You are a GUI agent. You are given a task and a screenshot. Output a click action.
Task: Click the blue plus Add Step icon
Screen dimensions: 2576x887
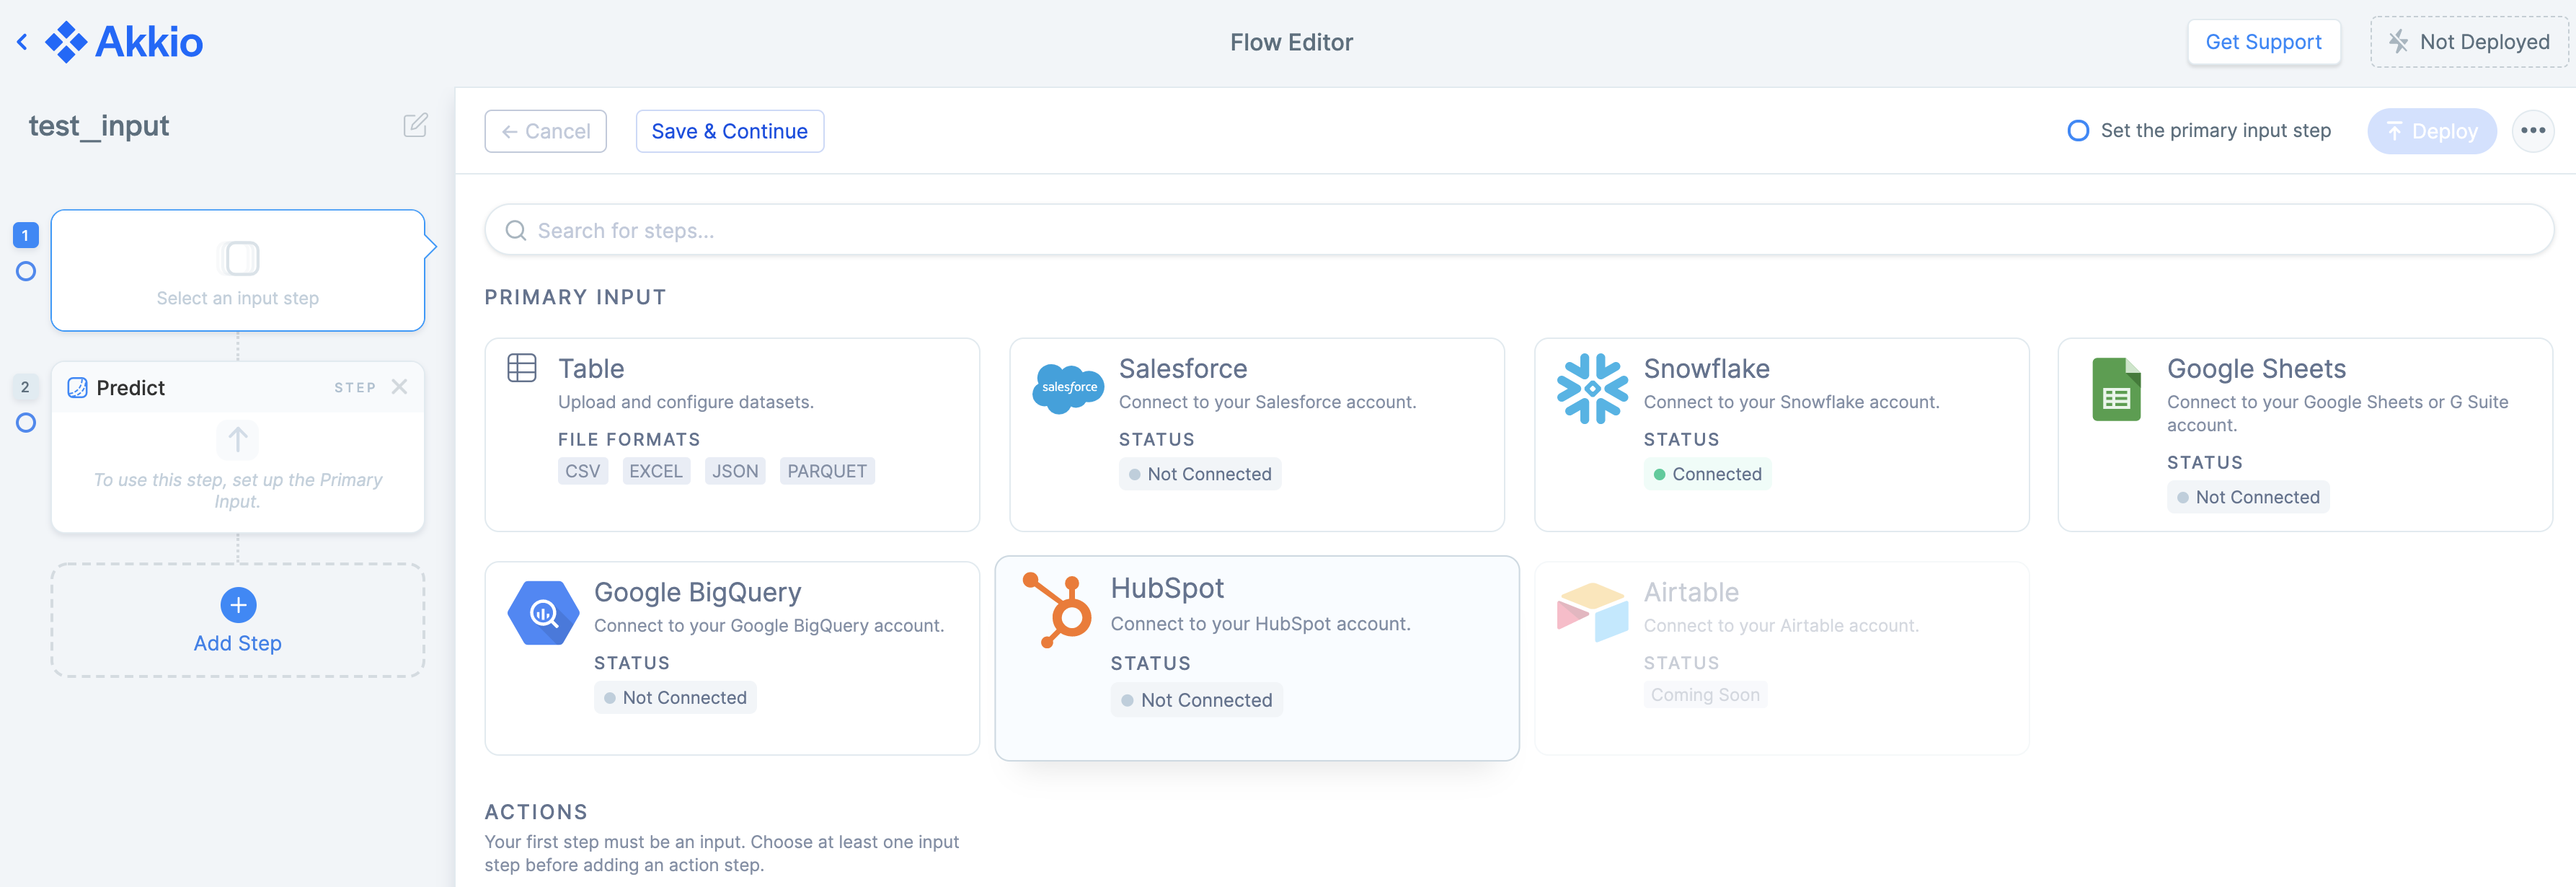238,605
